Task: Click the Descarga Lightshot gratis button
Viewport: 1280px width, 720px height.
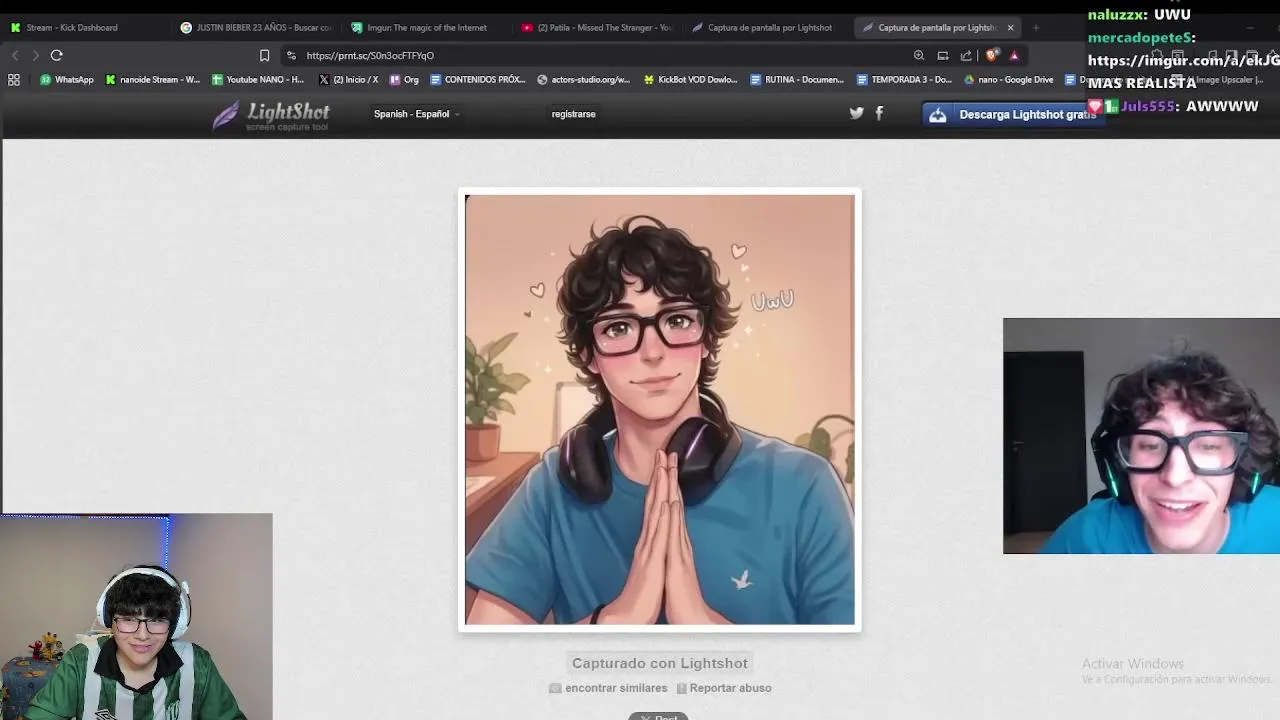Action: coord(1013,115)
